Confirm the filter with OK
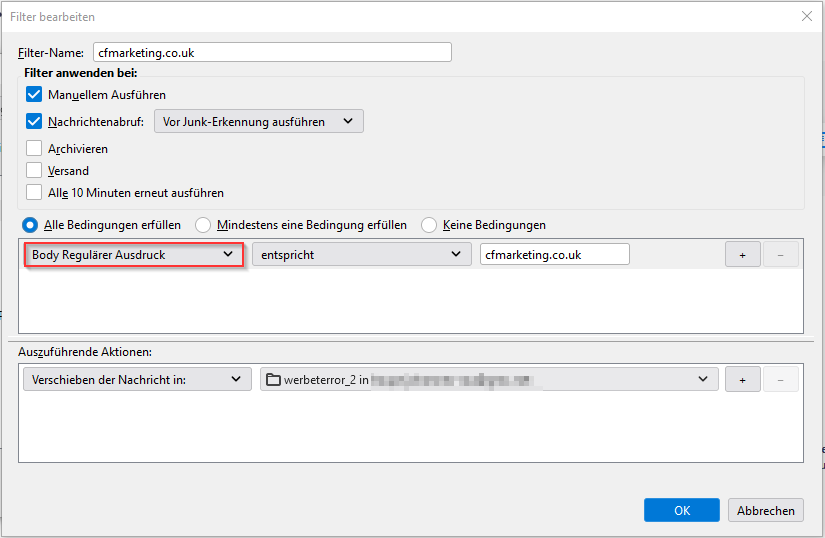This screenshot has height=538, width=825. (x=681, y=510)
